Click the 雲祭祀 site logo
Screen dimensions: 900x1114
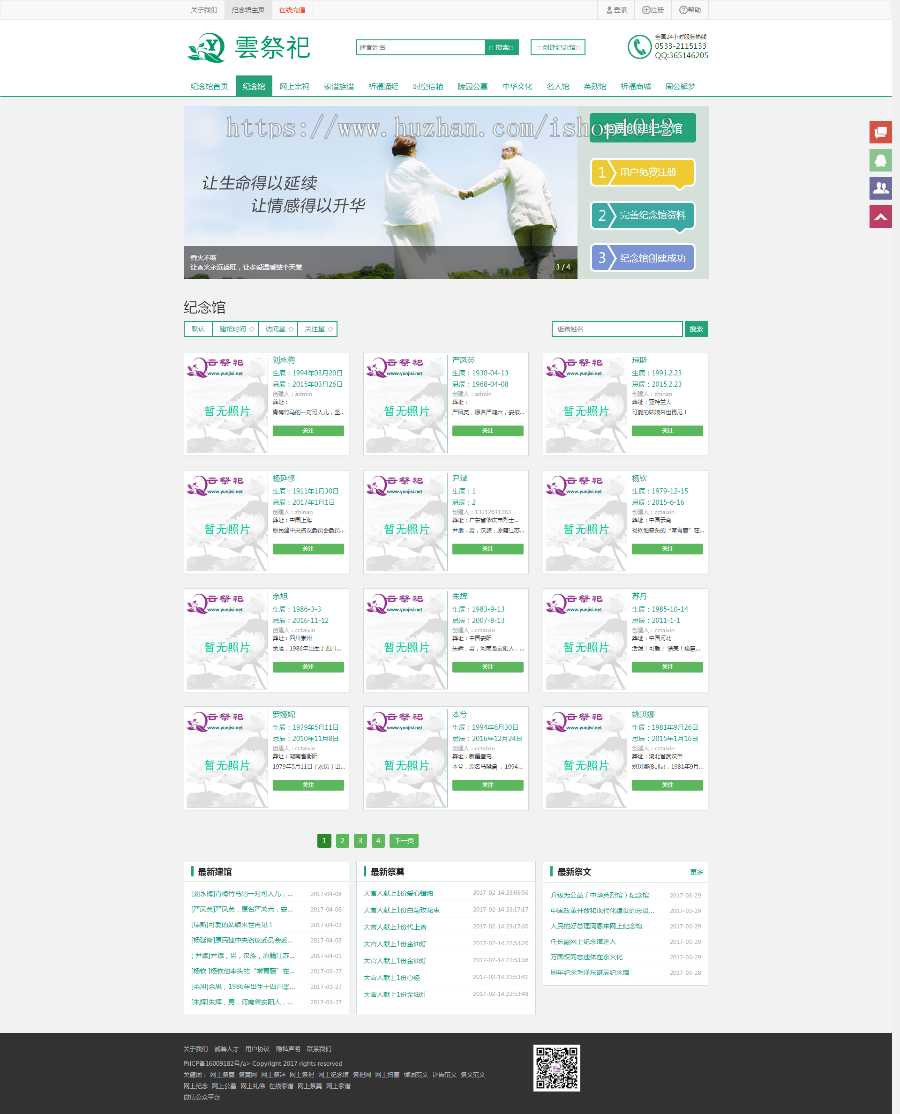tap(250, 47)
